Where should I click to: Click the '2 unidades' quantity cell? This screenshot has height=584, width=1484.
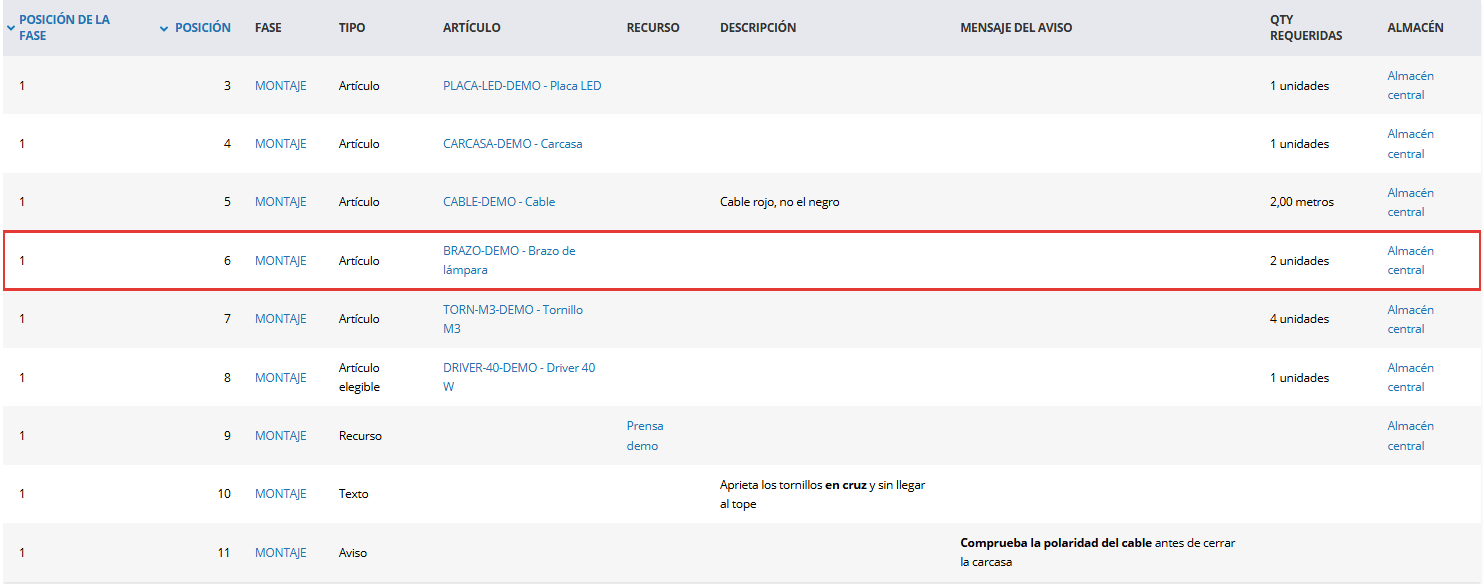[1299, 261]
